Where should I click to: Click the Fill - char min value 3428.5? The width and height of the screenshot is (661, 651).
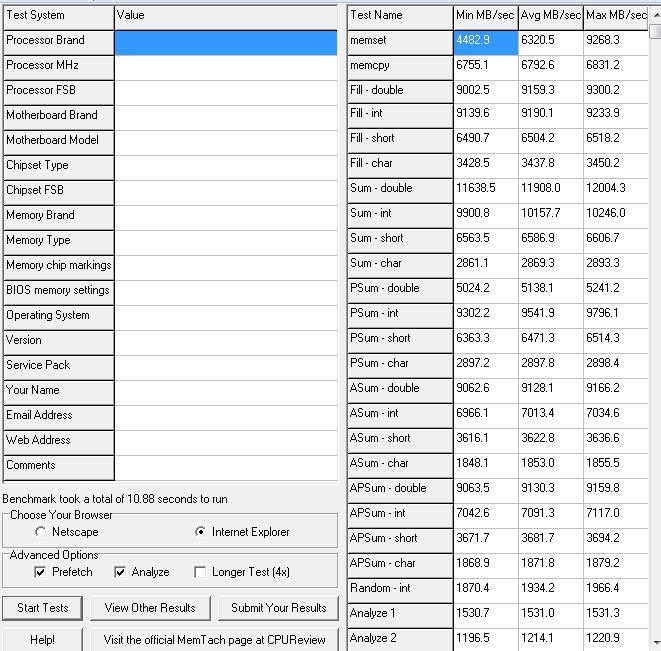486,166
